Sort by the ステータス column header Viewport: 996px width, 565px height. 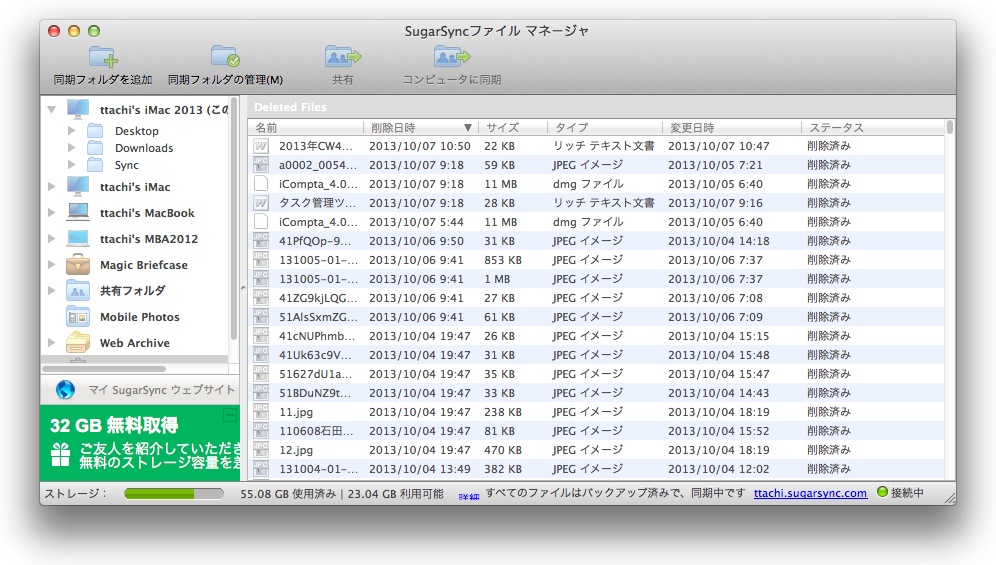click(873, 127)
